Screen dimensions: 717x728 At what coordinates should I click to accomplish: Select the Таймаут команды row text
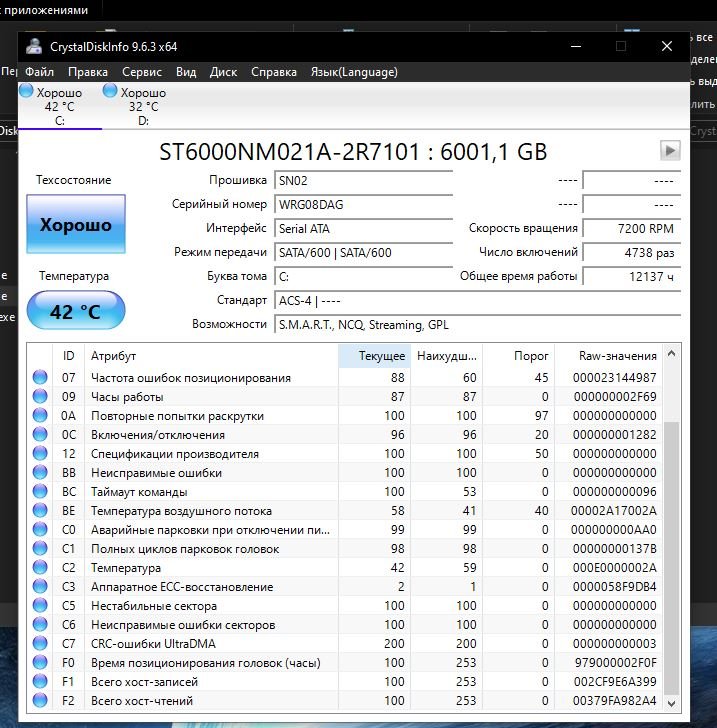point(139,492)
